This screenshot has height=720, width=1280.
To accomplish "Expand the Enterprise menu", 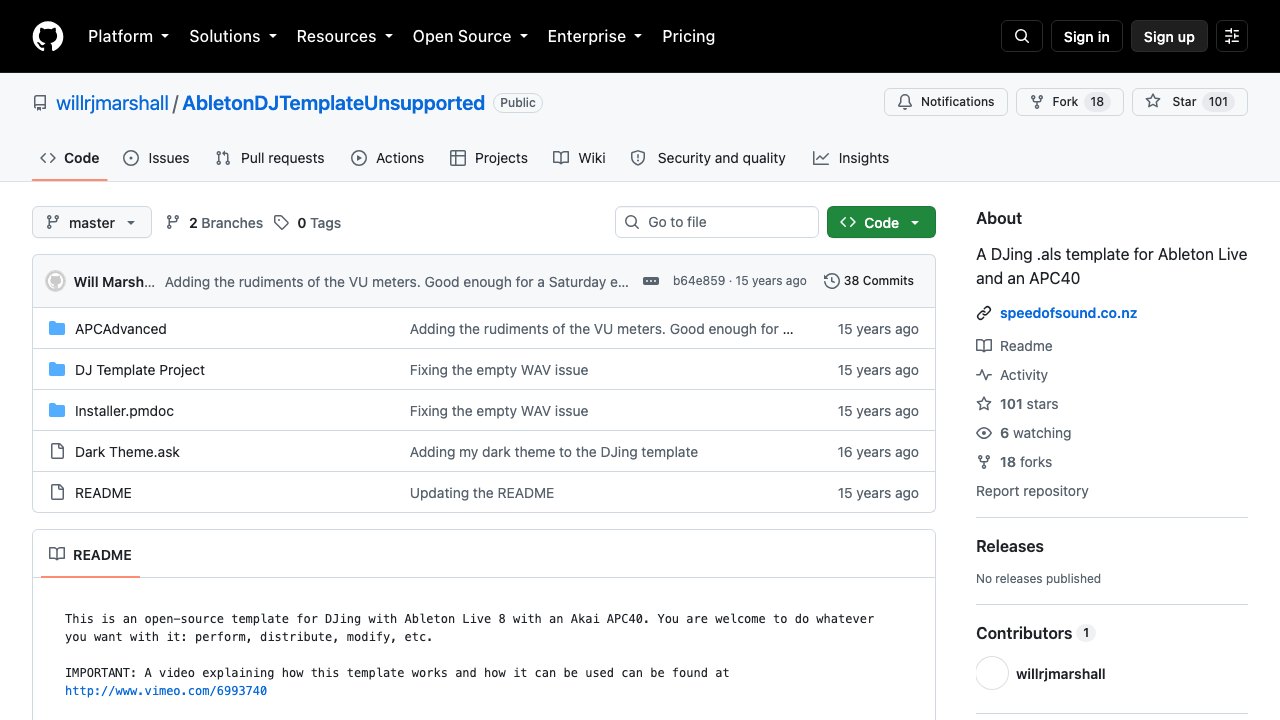I will point(594,36).
